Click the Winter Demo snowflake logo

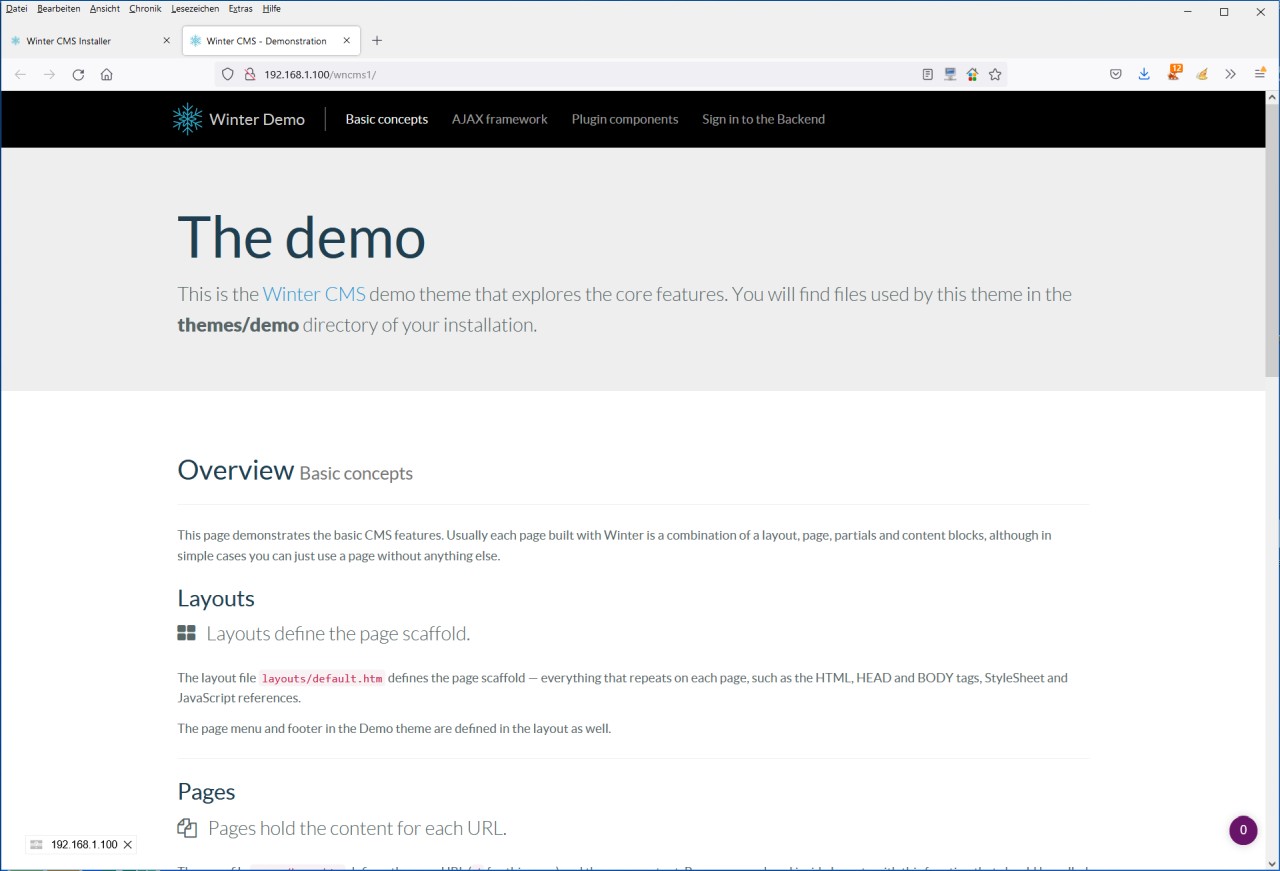[x=187, y=119]
